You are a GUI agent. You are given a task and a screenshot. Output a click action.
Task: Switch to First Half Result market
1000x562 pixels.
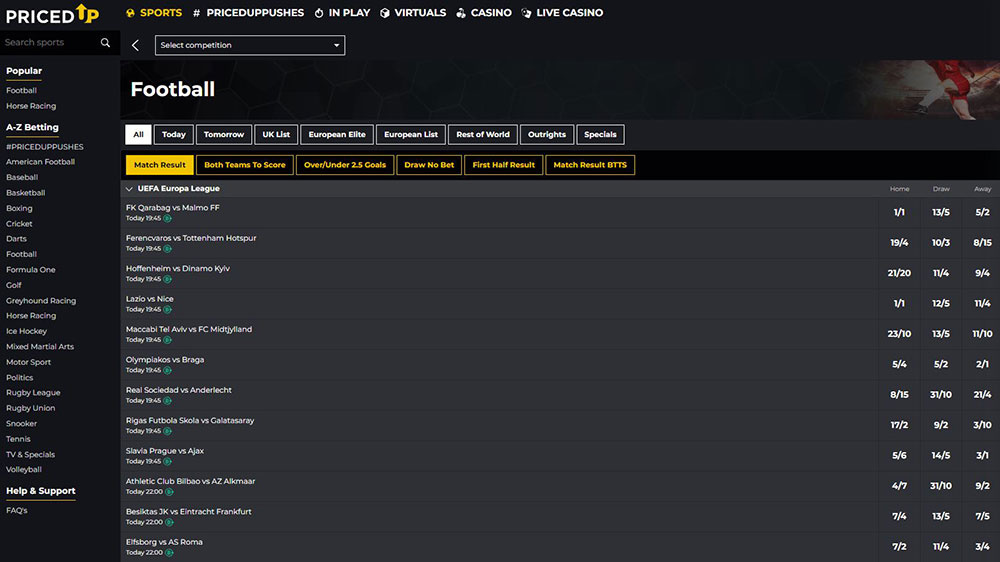(x=504, y=165)
